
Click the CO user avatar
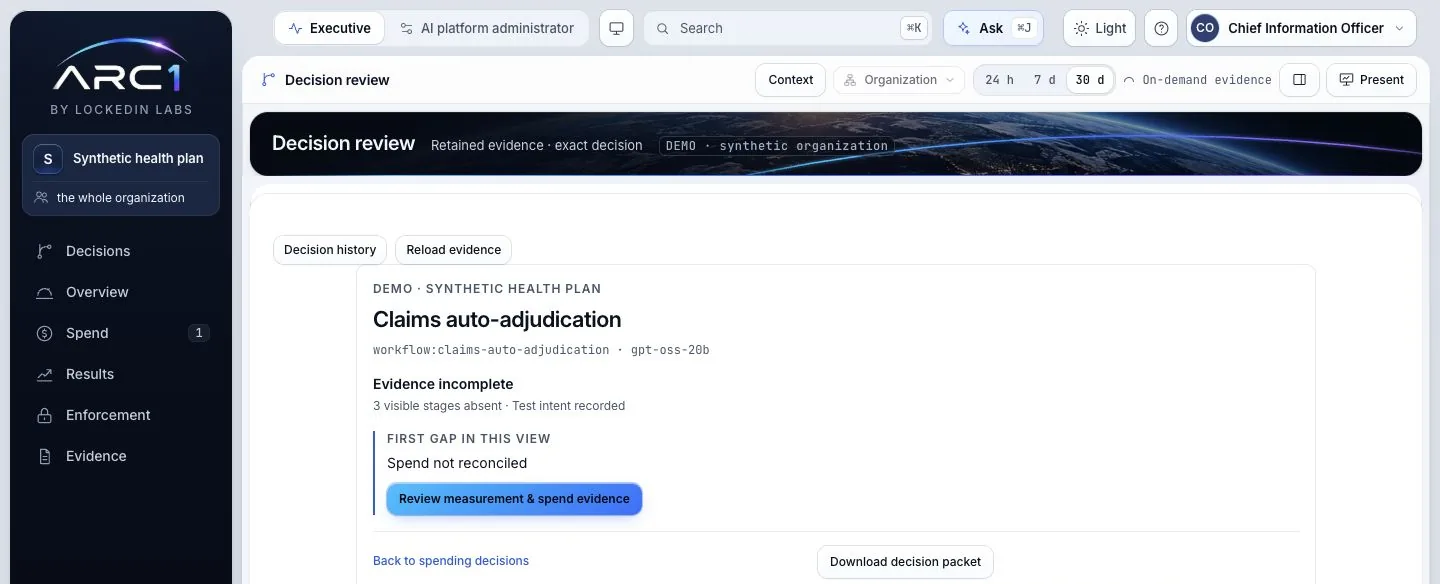[x=1205, y=28]
